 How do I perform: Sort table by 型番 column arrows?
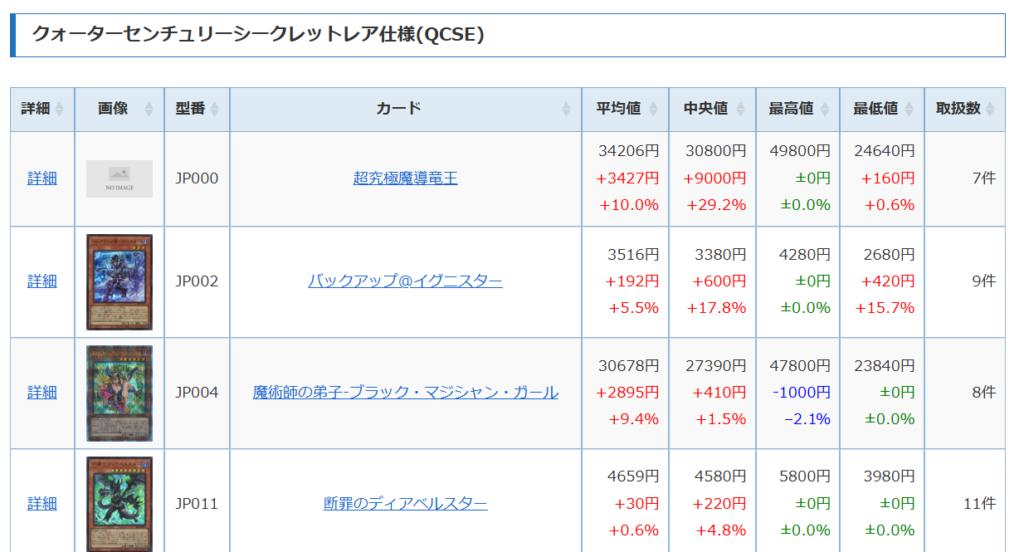point(215,109)
